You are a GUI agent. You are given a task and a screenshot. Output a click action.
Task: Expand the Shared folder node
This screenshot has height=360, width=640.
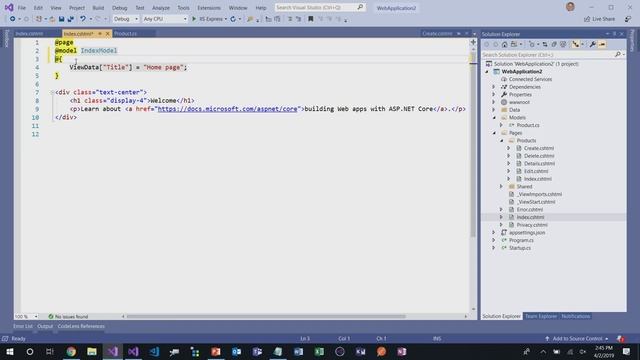click(501, 187)
